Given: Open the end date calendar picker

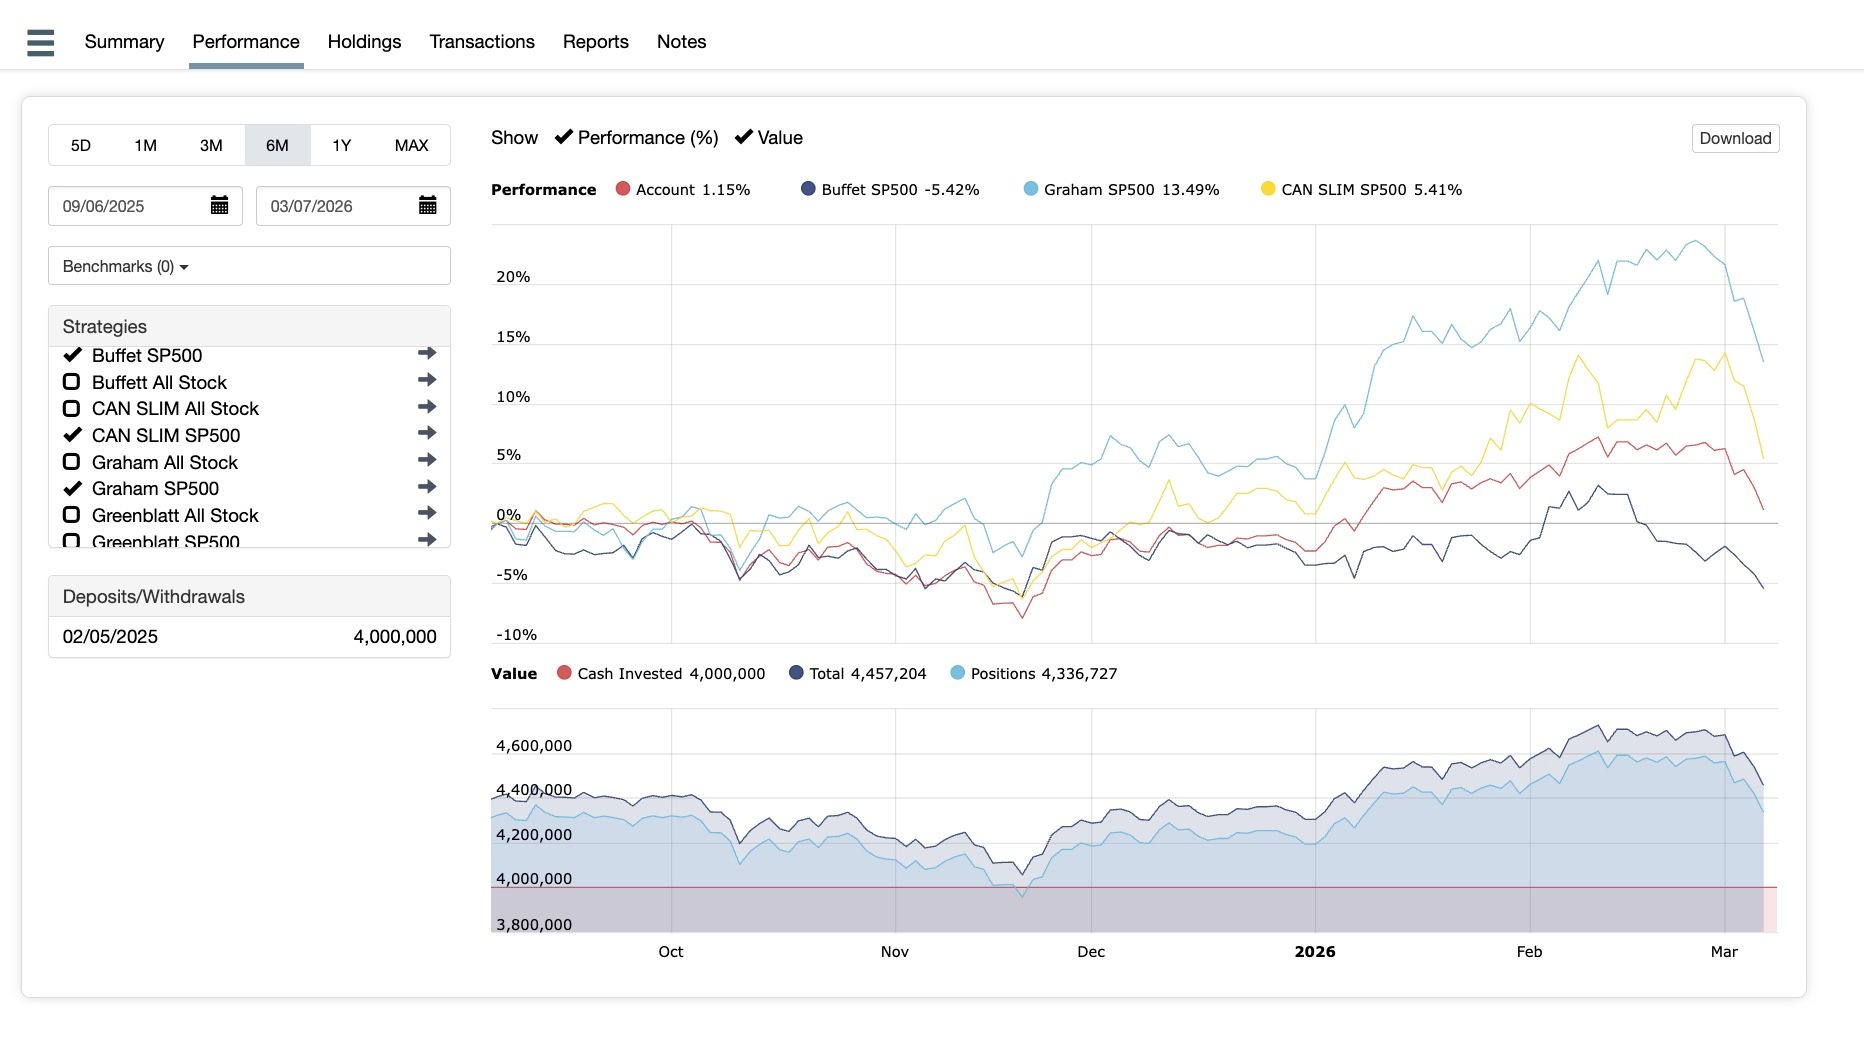Looking at the screenshot, I should (427, 206).
